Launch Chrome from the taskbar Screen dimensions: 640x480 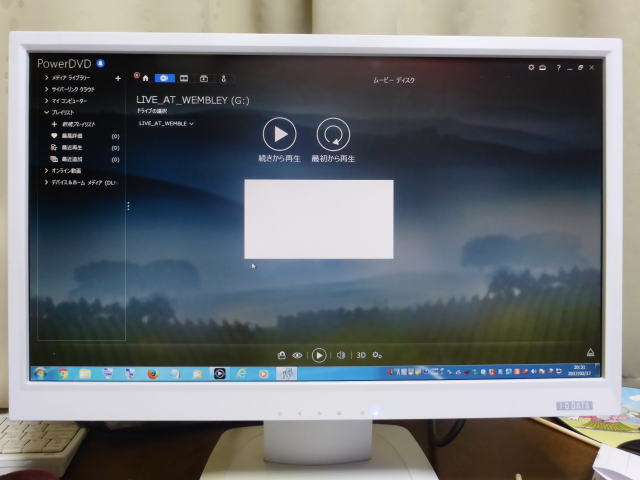tap(63, 373)
